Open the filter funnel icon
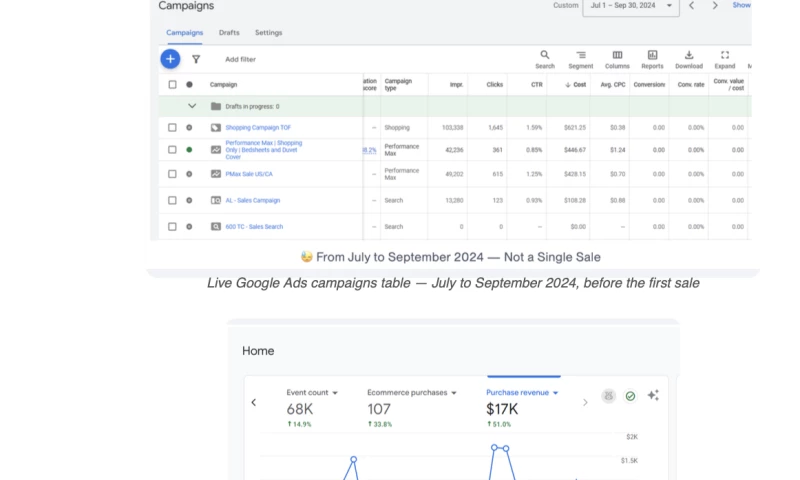800x480 pixels. pyautogui.click(x=196, y=59)
